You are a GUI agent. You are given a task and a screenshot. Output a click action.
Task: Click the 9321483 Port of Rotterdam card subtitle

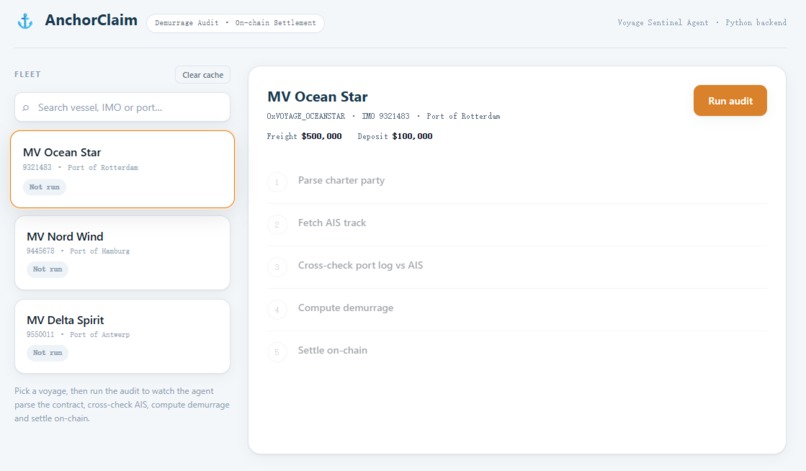click(80, 168)
